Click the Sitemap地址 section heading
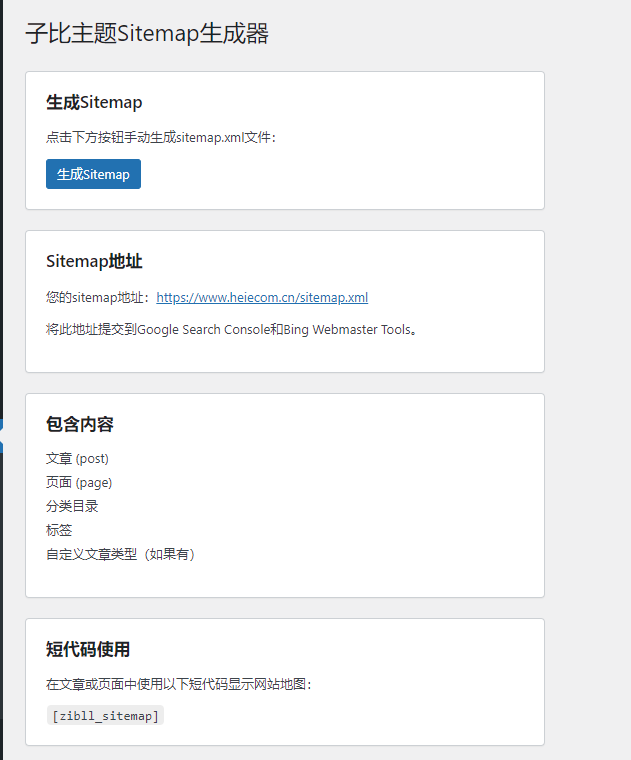631x760 pixels. pos(94,261)
